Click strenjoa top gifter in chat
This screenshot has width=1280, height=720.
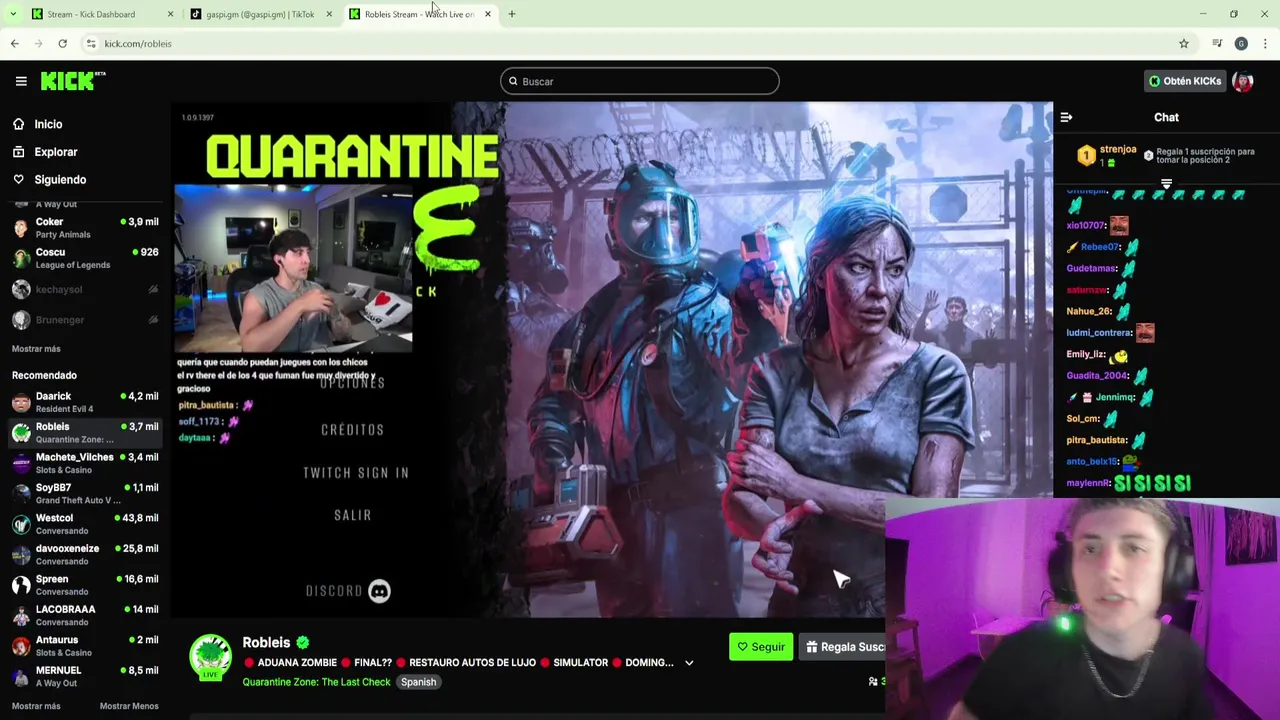(x=1118, y=149)
